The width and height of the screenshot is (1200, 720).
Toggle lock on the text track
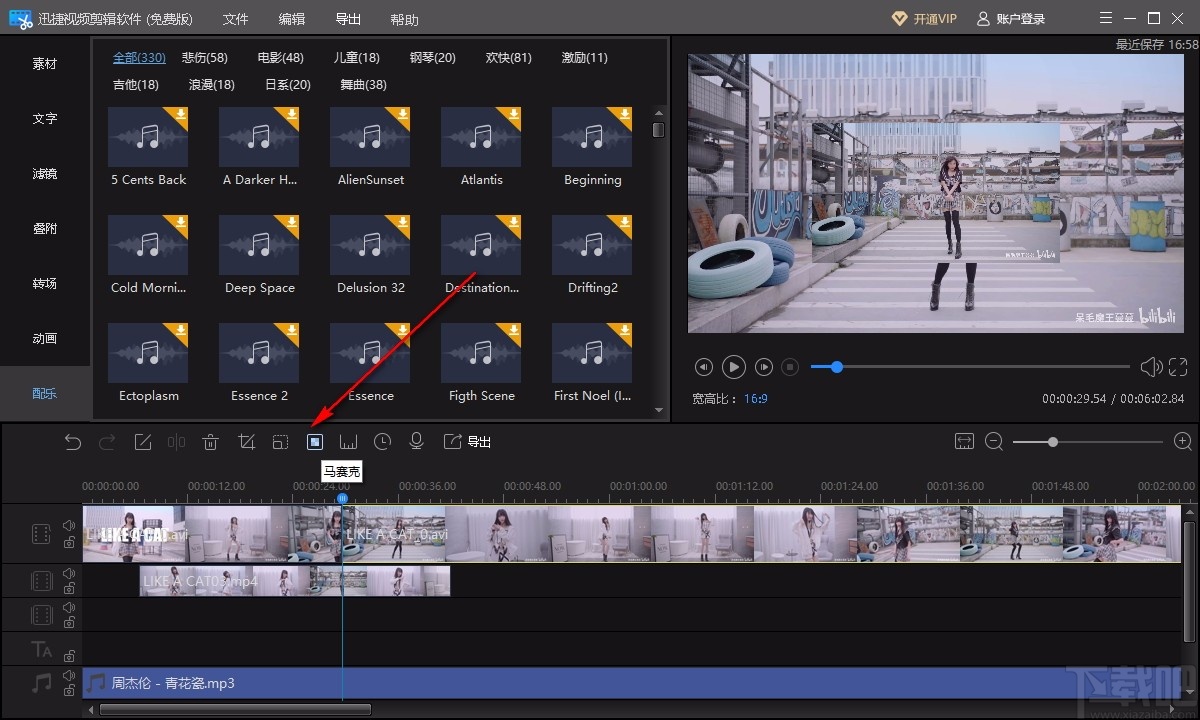coord(69,656)
